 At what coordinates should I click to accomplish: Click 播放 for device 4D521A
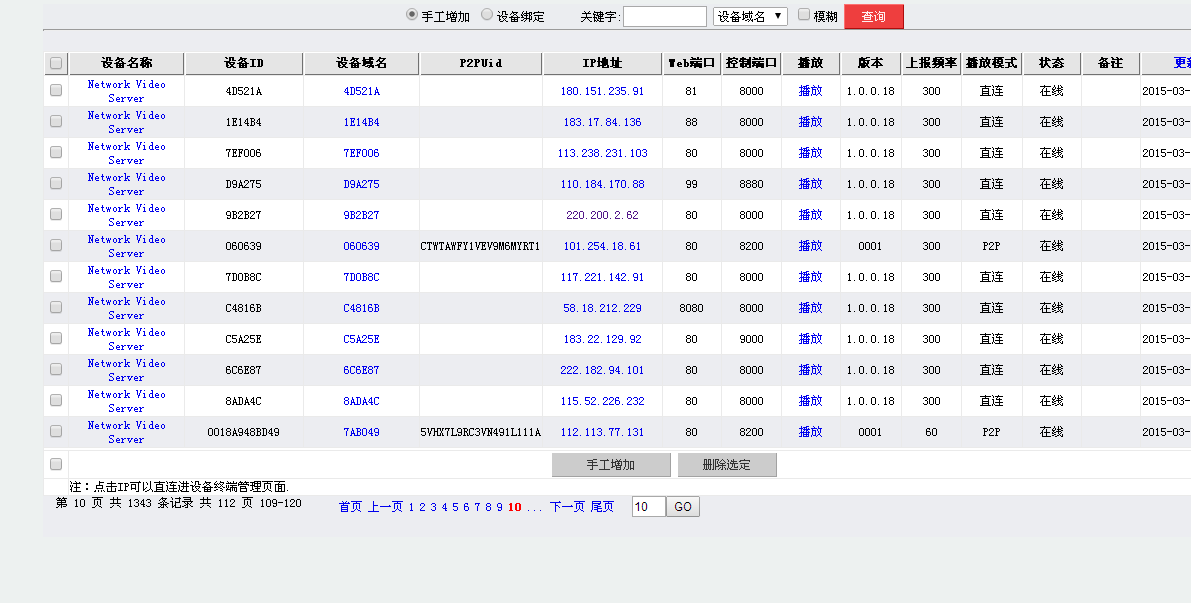[x=810, y=91]
